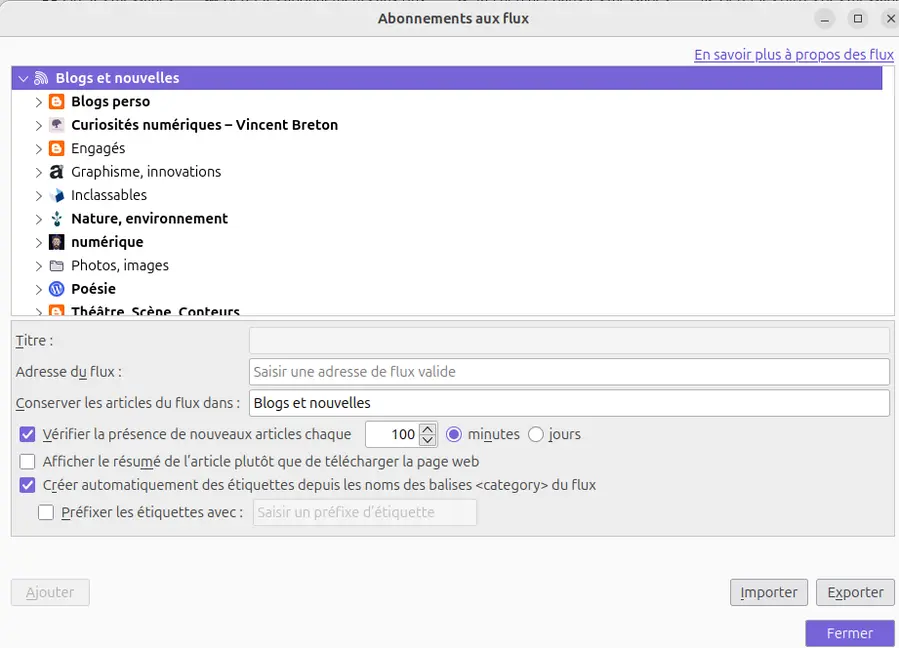
Task: Click the Blogger icon beside Engagés
Action: coord(56,149)
